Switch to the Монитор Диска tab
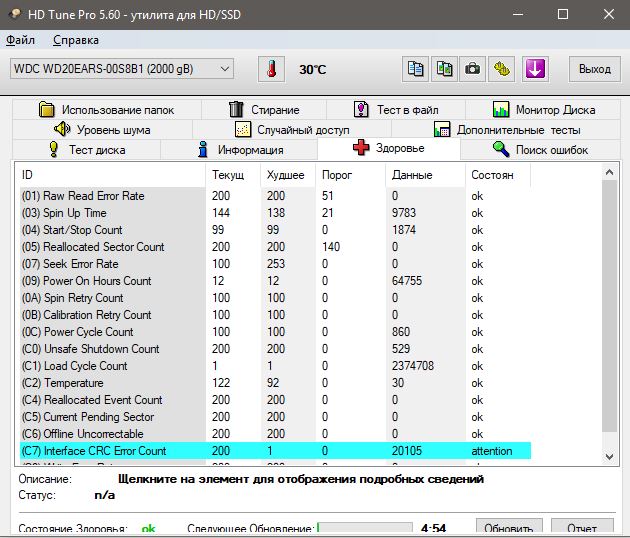Screen dimensions: 630x538 pyautogui.click(x=543, y=109)
